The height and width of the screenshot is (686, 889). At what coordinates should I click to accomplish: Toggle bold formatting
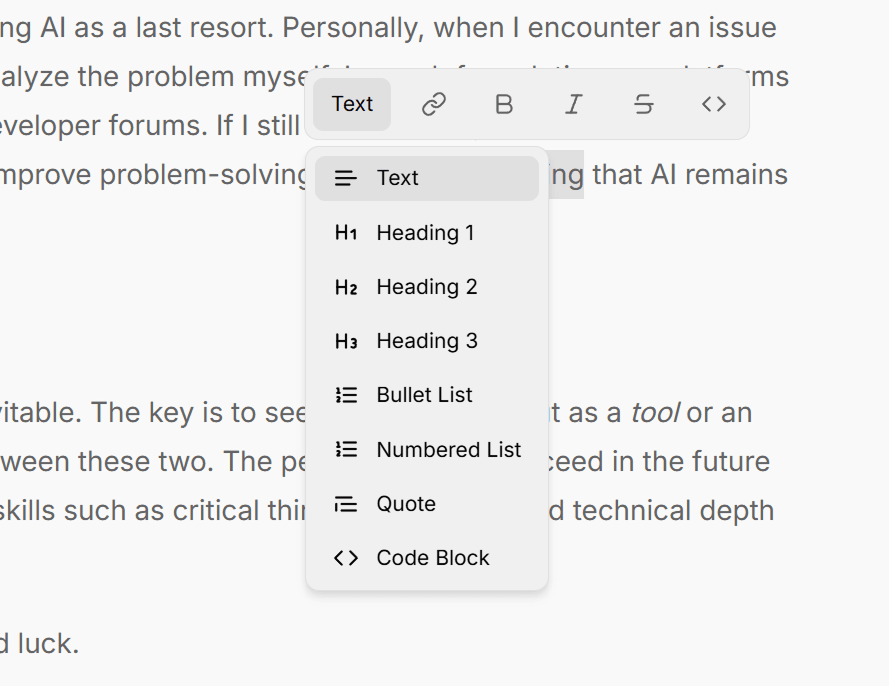point(504,104)
